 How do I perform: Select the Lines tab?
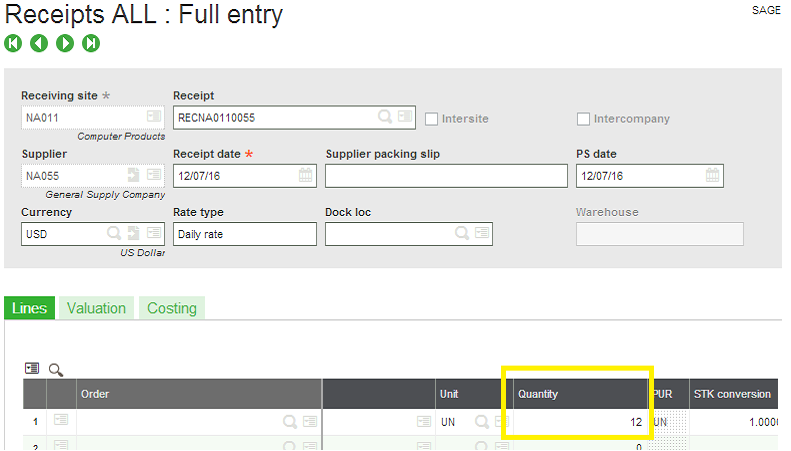pyautogui.click(x=29, y=308)
